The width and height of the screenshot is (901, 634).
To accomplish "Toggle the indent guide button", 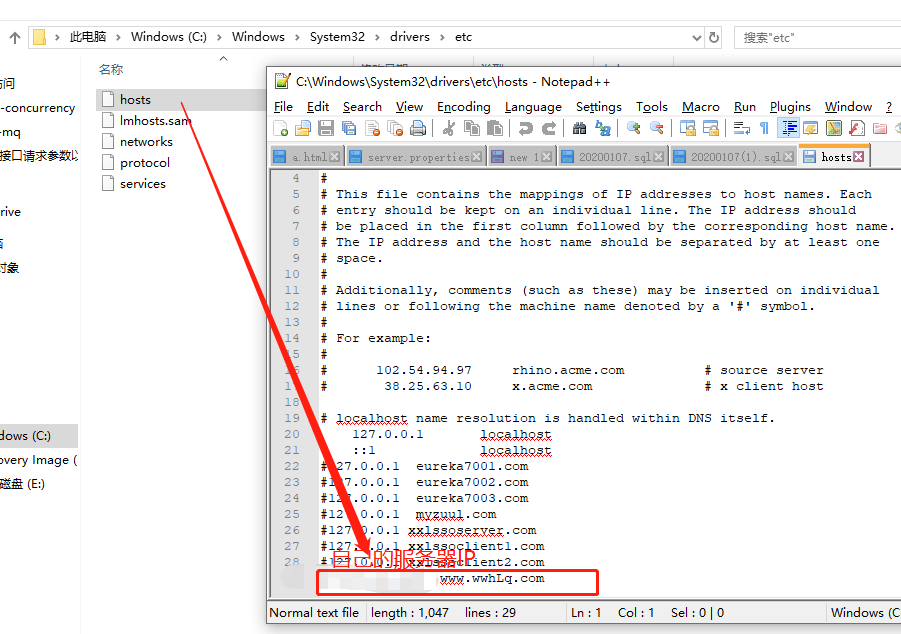I will tap(788, 128).
